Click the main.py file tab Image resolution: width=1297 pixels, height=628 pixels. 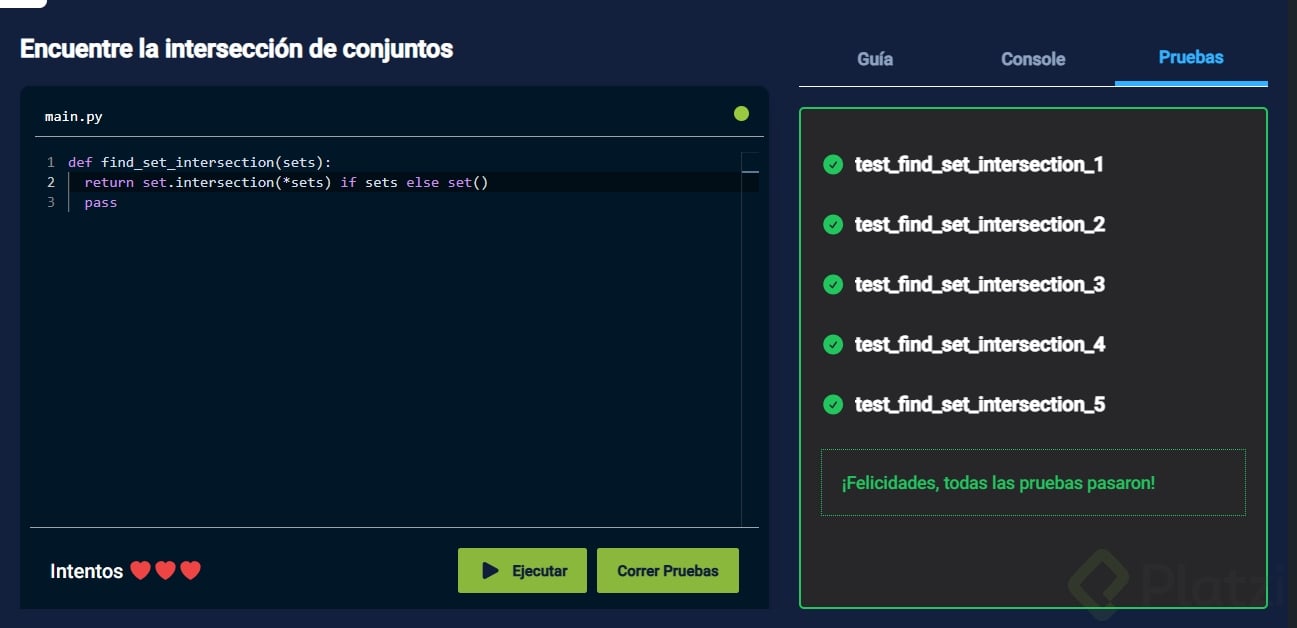(x=74, y=116)
